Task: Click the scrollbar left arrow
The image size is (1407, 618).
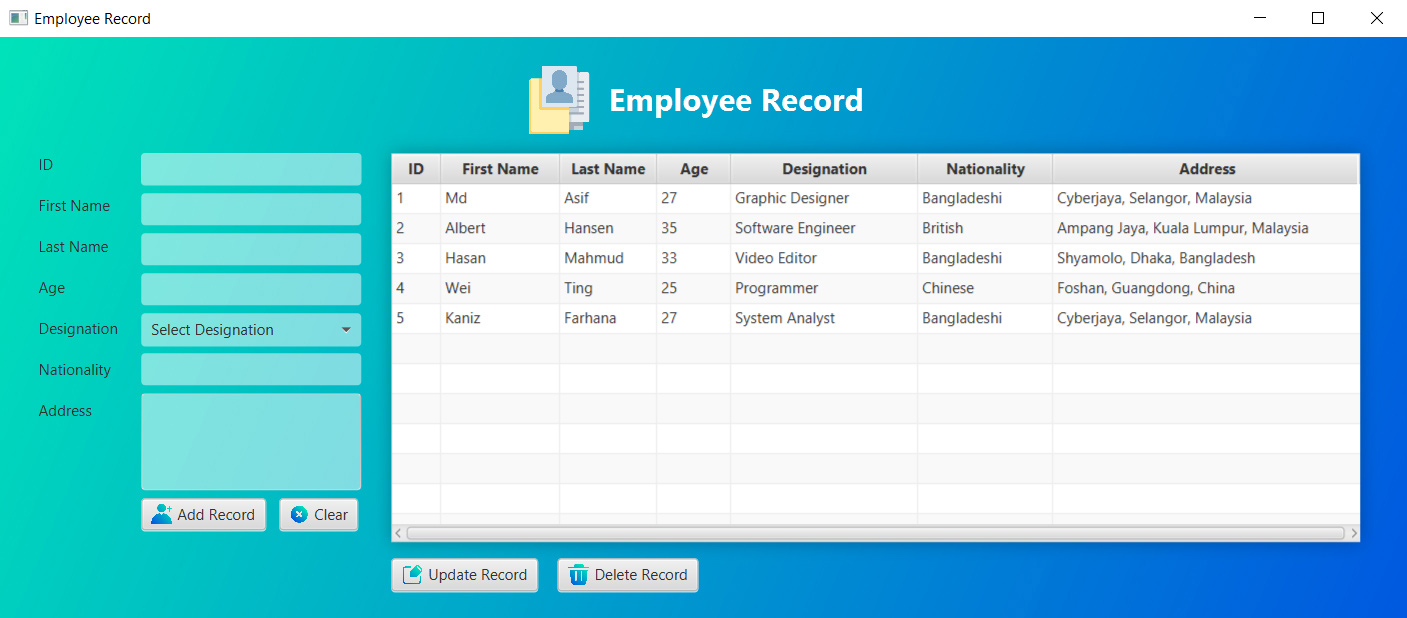Action: pyautogui.click(x=398, y=533)
